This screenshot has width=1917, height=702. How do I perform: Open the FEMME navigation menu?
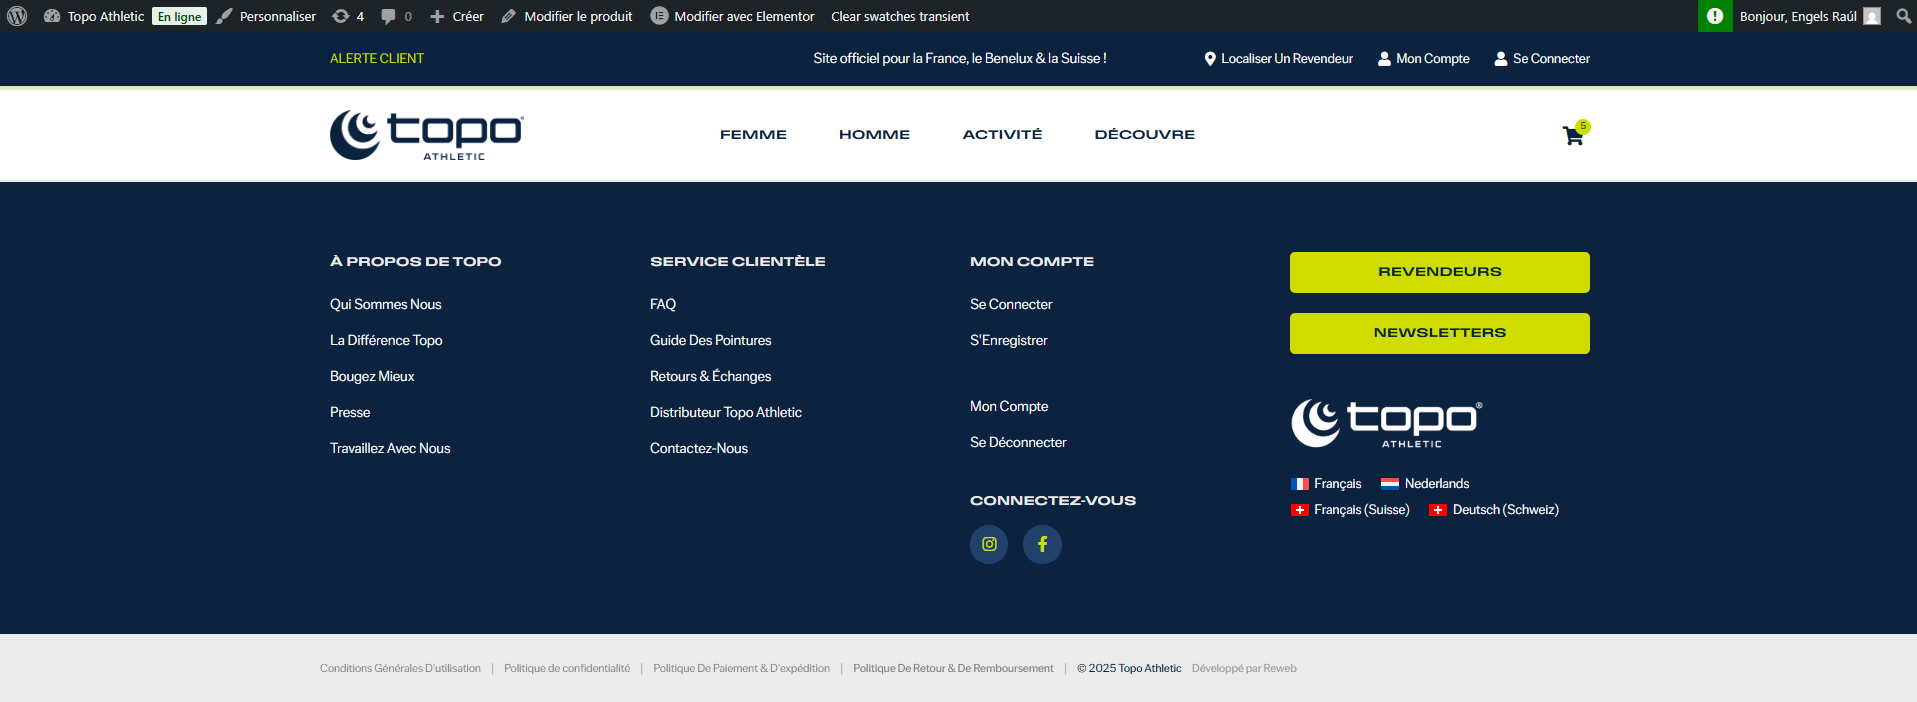753,134
